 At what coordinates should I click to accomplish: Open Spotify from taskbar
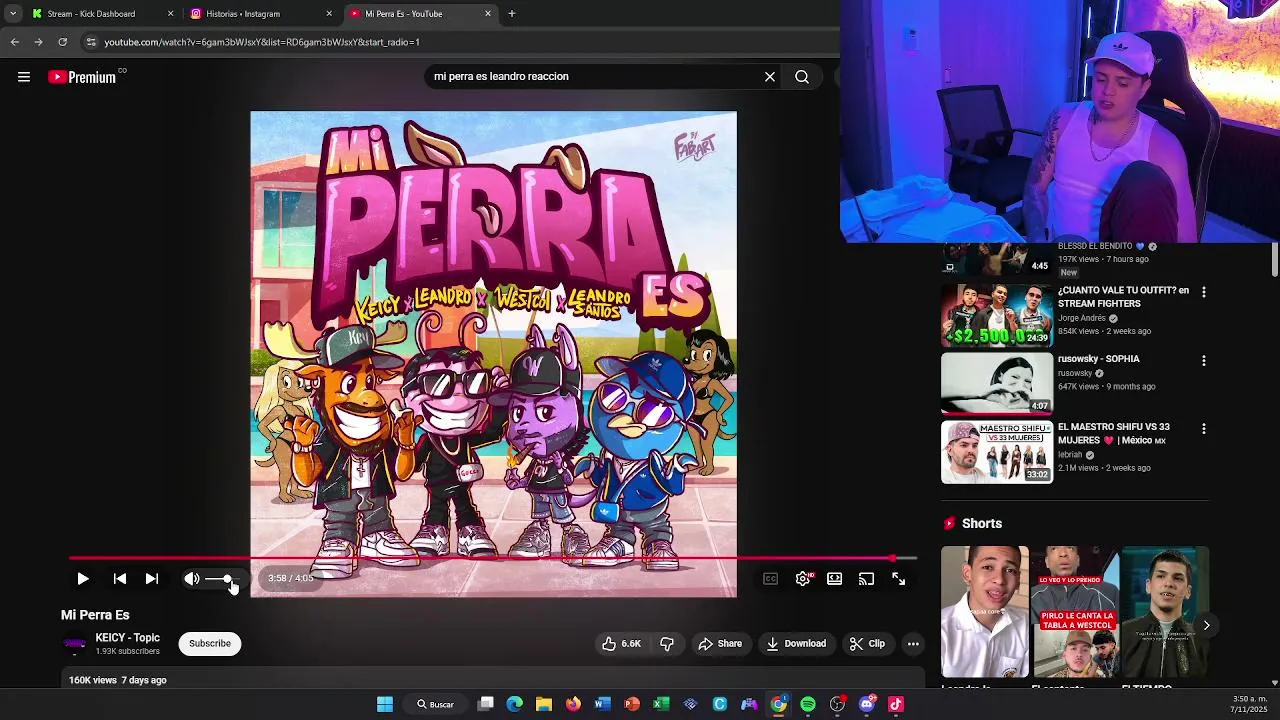(808, 704)
